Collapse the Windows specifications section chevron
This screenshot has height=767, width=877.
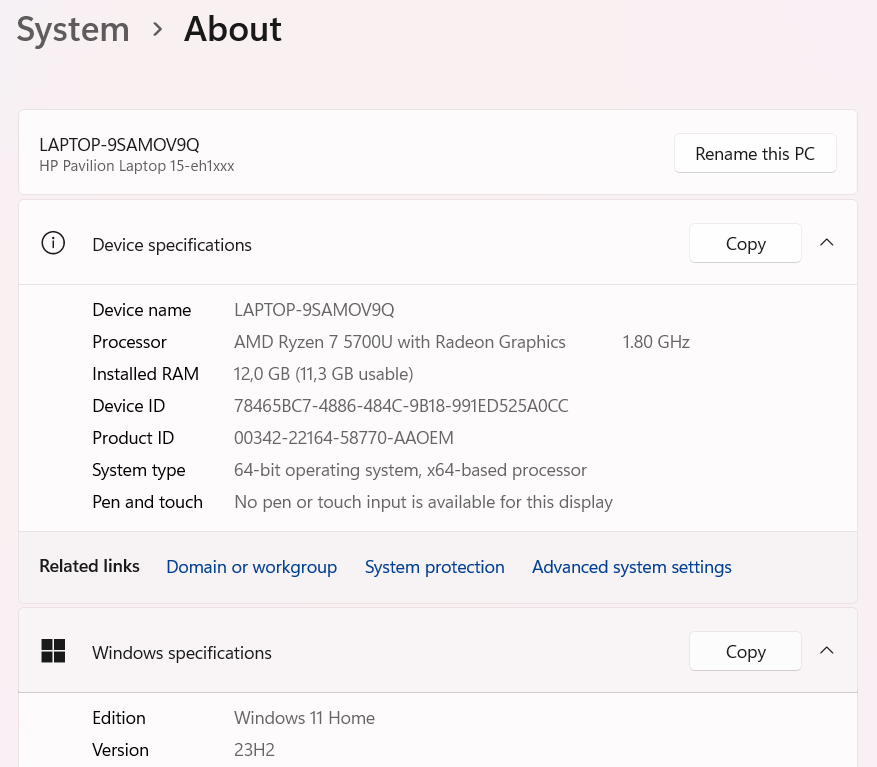[827, 651]
